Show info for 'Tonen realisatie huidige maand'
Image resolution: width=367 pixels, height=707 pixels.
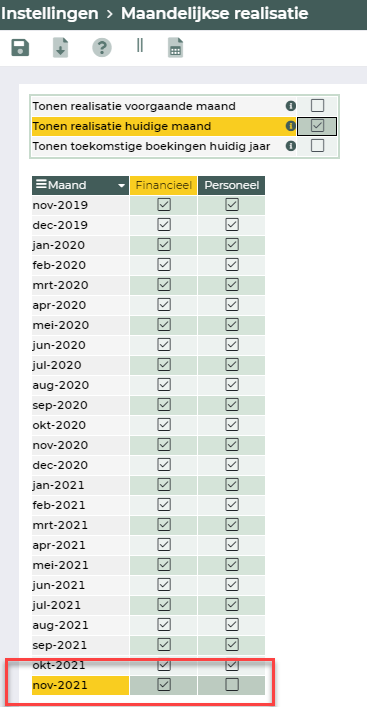click(291, 126)
